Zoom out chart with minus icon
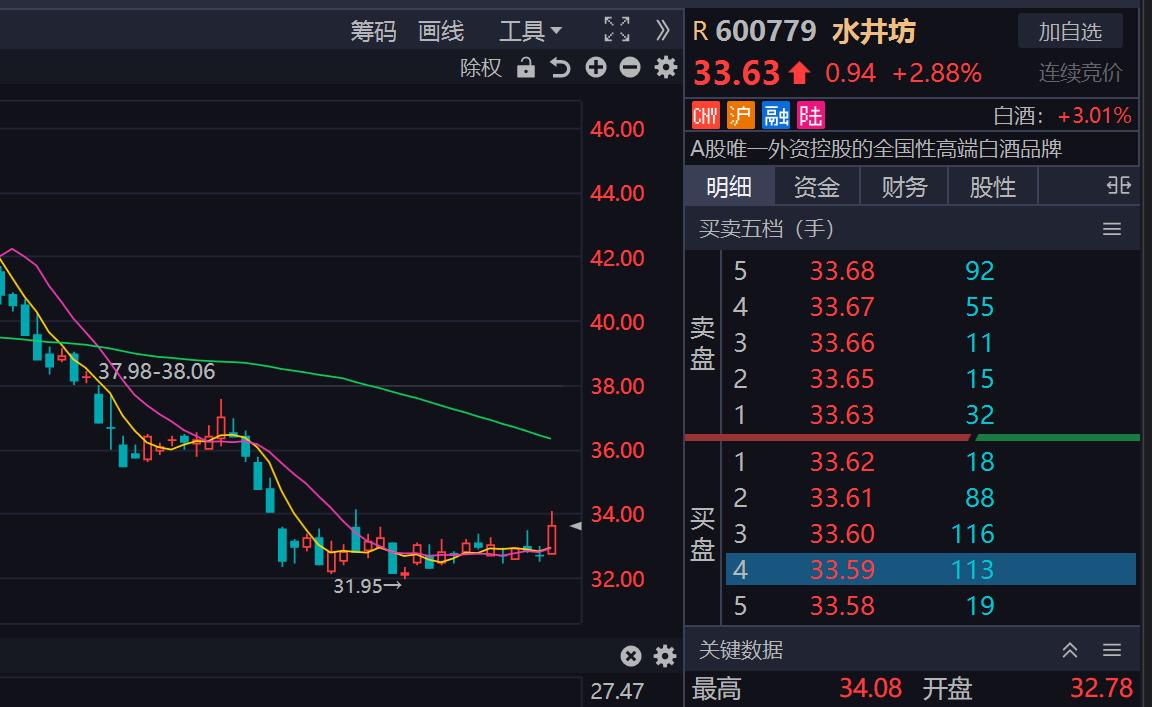Image resolution: width=1152 pixels, height=707 pixels. (630, 68)
